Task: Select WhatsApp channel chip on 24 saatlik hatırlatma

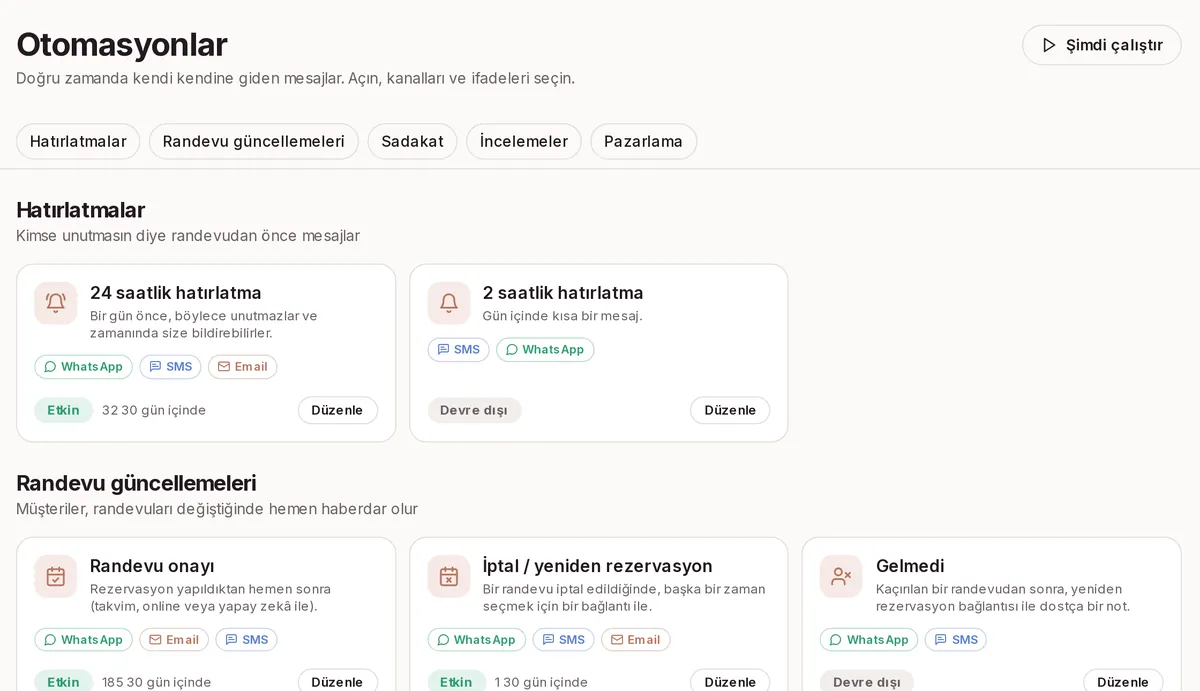Action: pyautogui.click(x=83, y=367)
